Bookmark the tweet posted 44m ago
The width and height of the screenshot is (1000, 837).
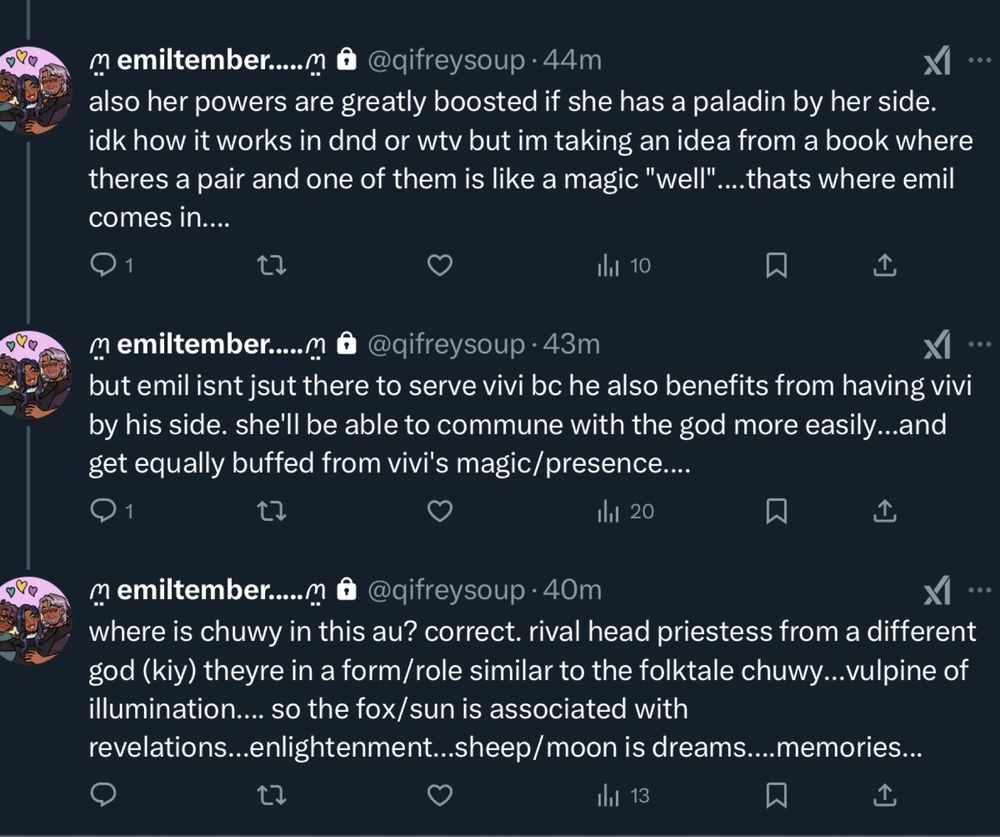pos(776,265)
